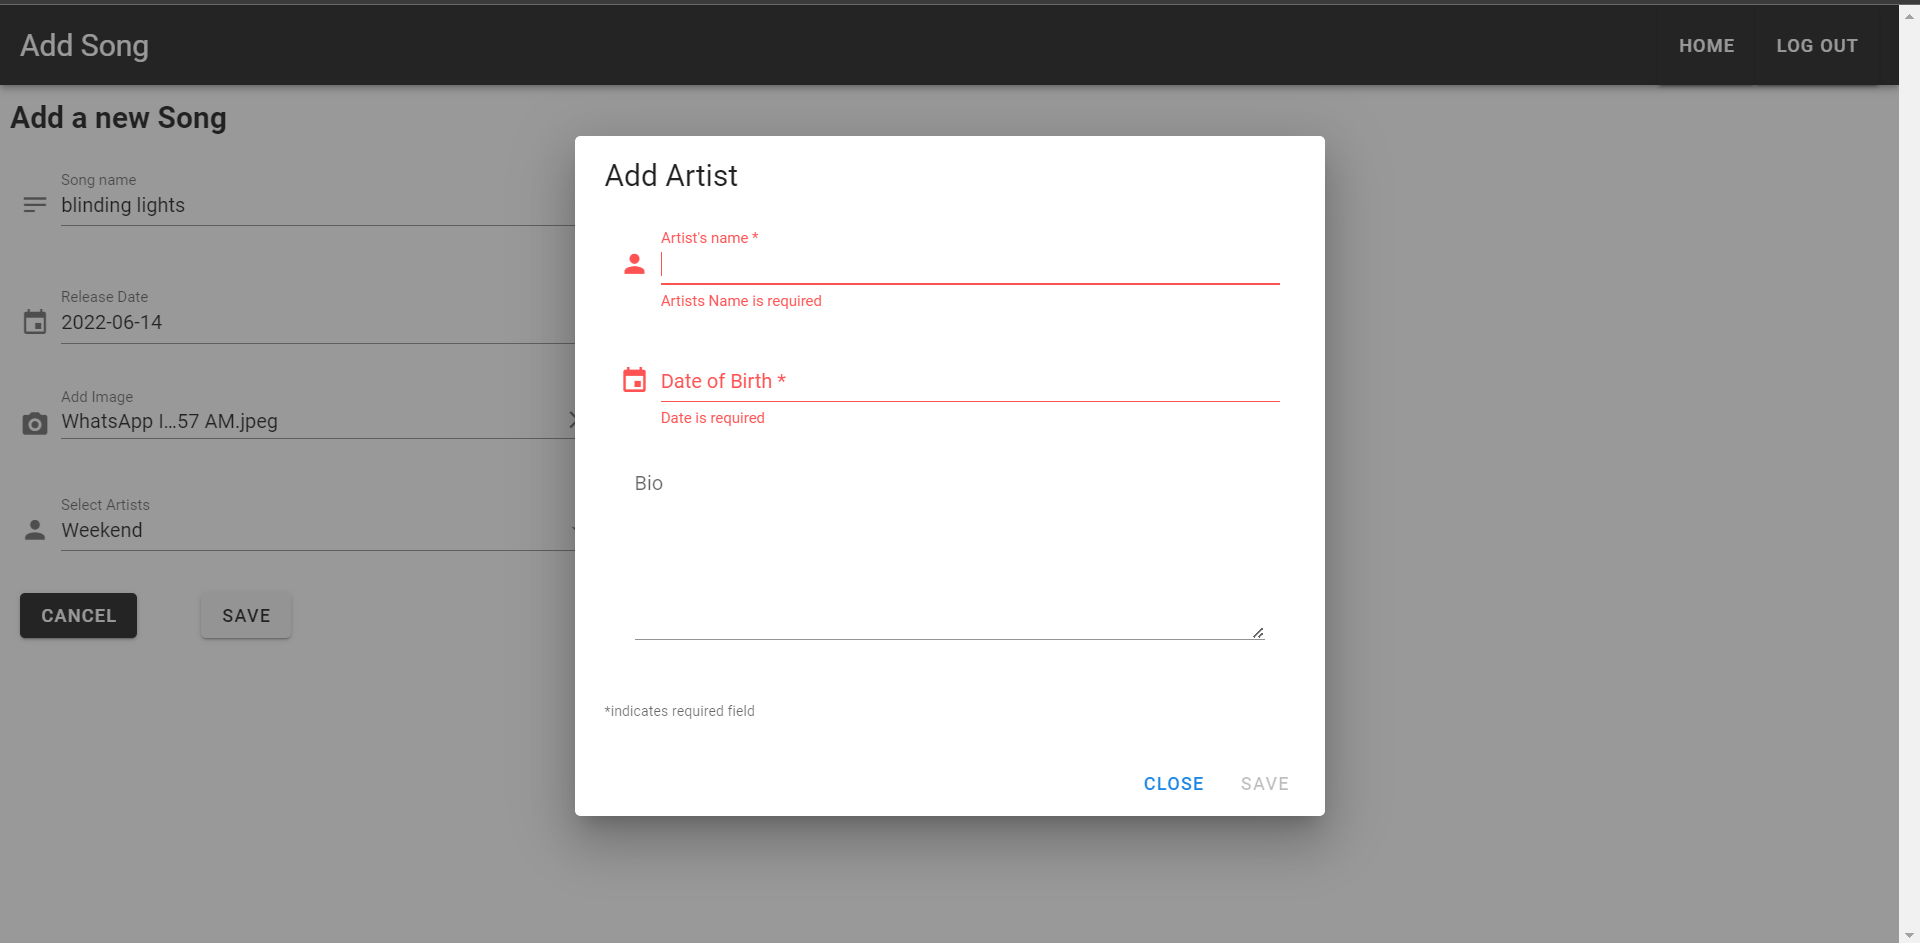The height and width of the screenshot is (943, 1920).
Task: Click the person icon beside Artist's name field
Action: [635, 264]
